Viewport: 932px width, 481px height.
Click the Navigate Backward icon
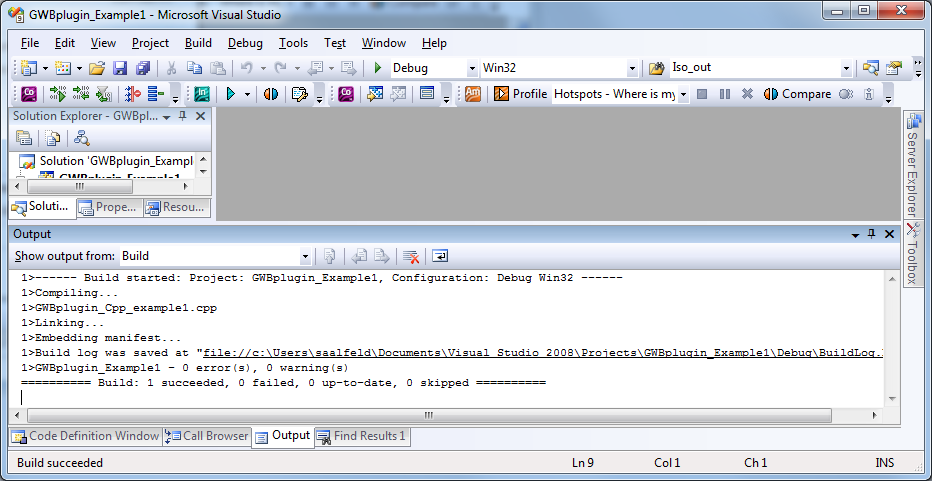[314, 68]
